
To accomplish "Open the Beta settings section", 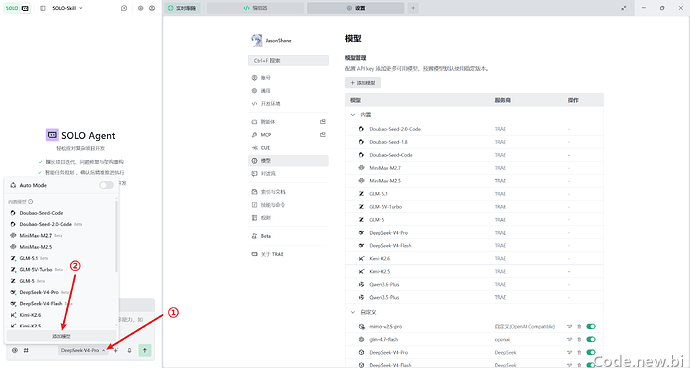I will pyautogui.click(x=288, y=236).
